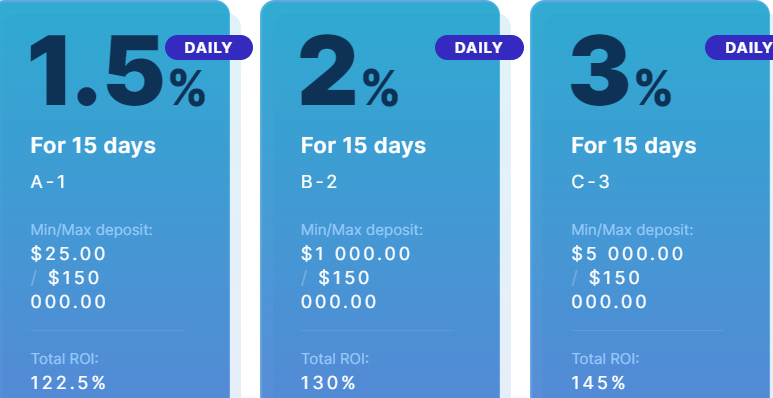Screen dimensions: 773x398
Task: Click the DAILY badge on the 1.5% plan
Action: [x=209, y=47]
